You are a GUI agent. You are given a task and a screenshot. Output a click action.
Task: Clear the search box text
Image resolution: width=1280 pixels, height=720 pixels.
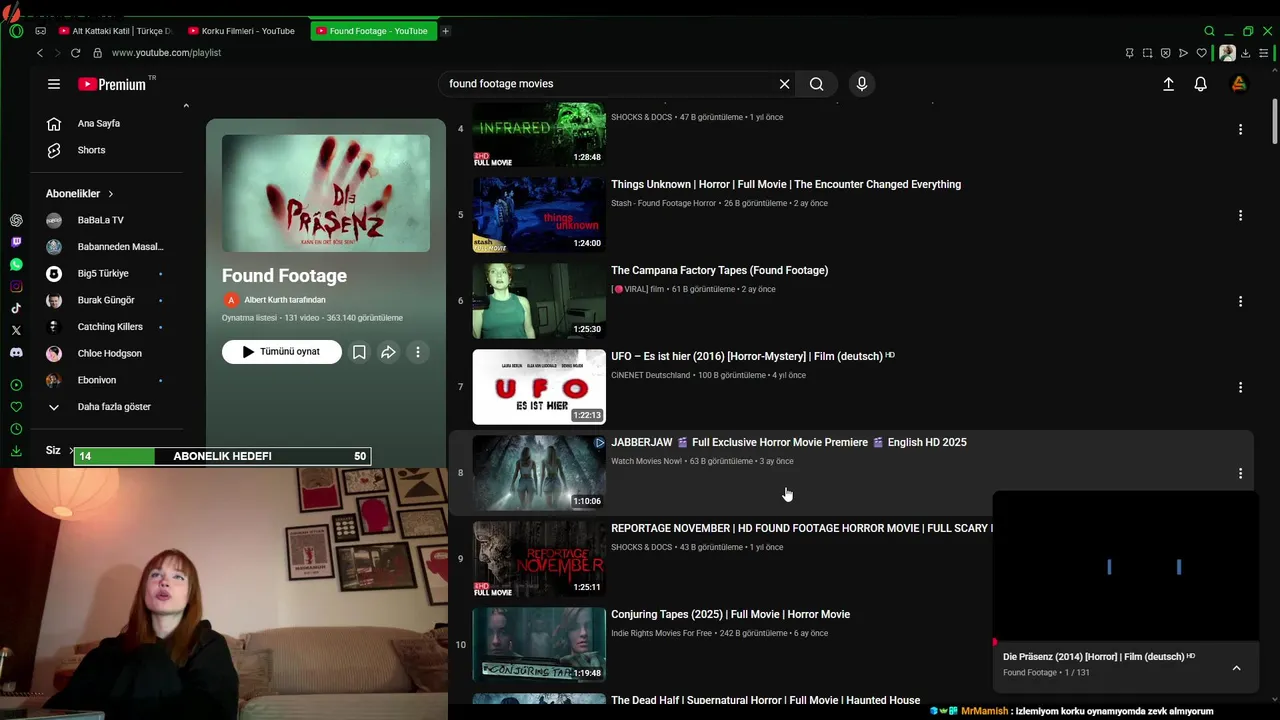[784, 84]
